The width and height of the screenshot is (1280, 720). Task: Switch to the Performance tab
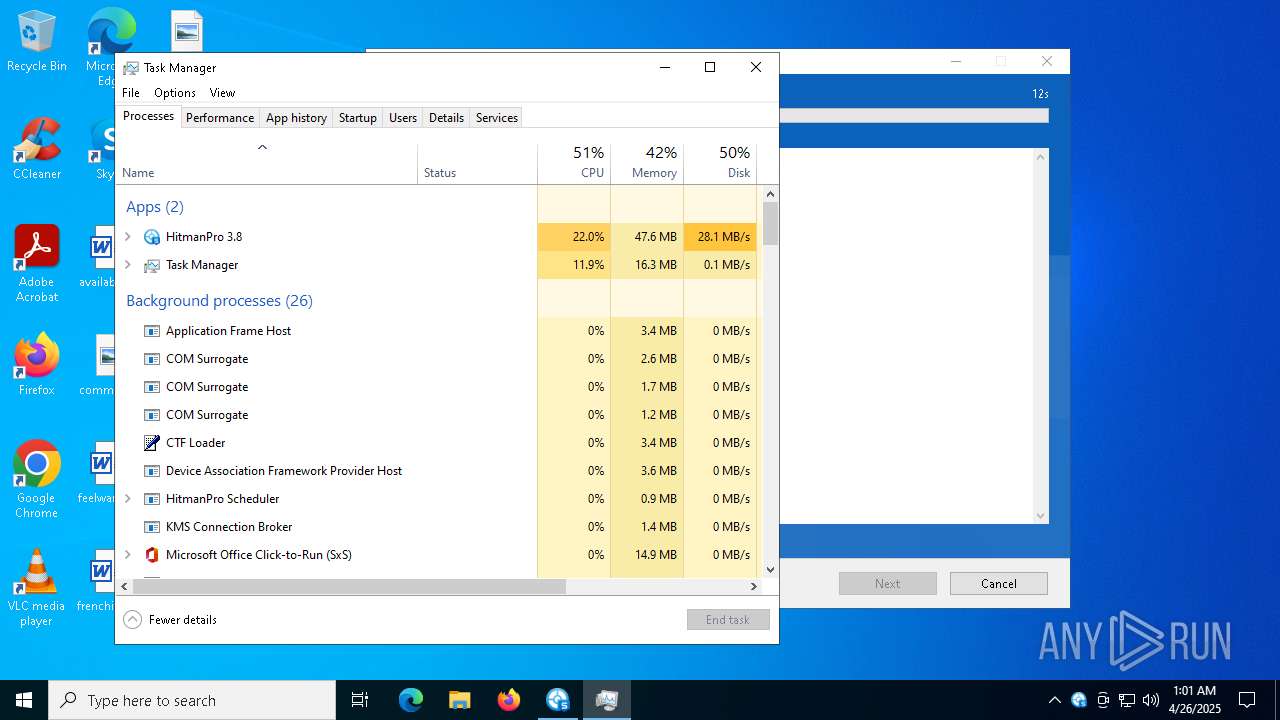[220, 118]
